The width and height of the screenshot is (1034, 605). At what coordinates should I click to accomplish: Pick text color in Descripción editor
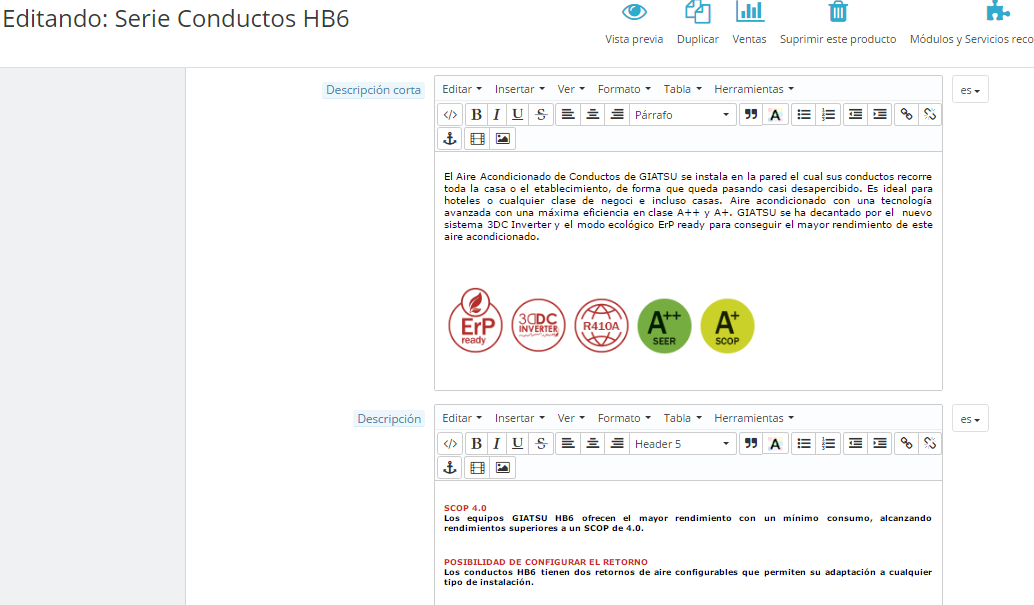pos(776,444)
